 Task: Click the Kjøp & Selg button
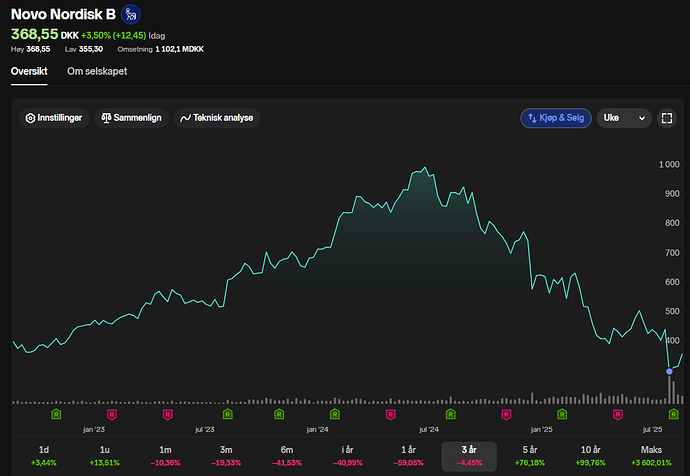(556, 118)
